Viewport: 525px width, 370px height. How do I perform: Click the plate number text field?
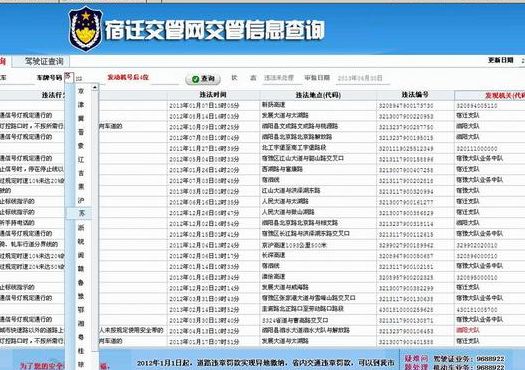[x=89, y=78]
